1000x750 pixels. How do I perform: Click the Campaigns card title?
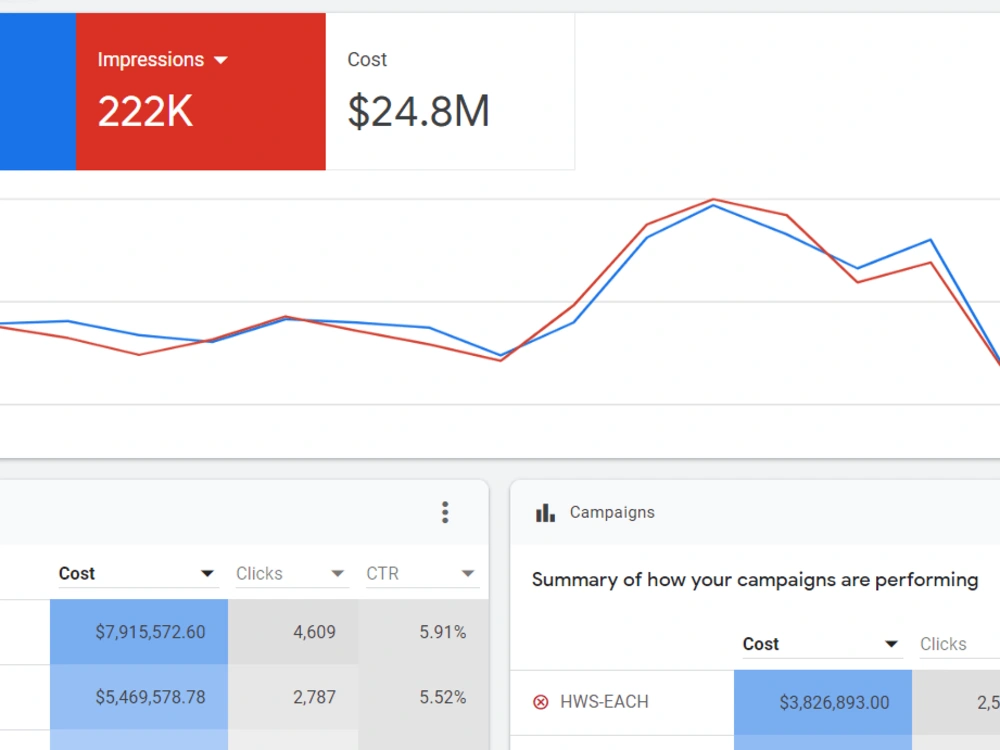612,513
